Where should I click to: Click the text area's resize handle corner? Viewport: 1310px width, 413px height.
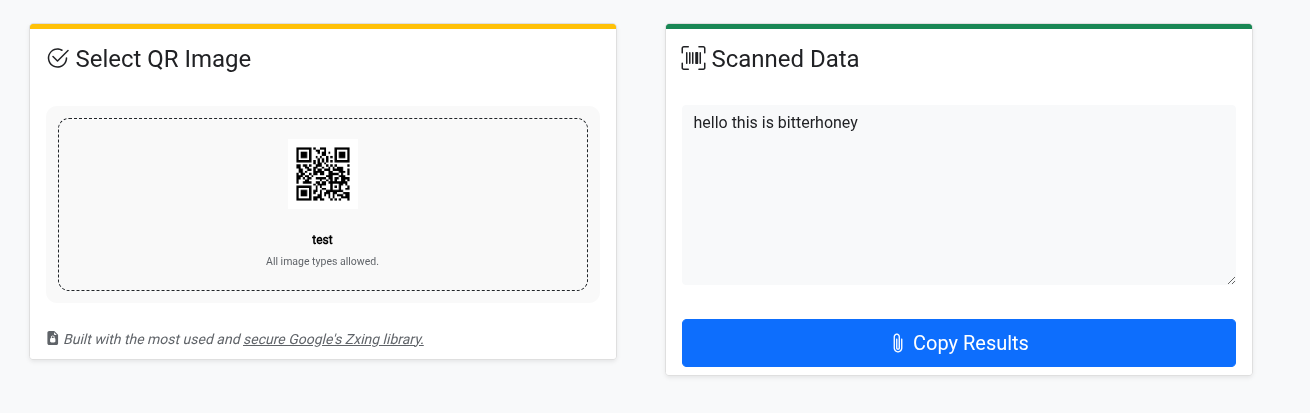1231,280
